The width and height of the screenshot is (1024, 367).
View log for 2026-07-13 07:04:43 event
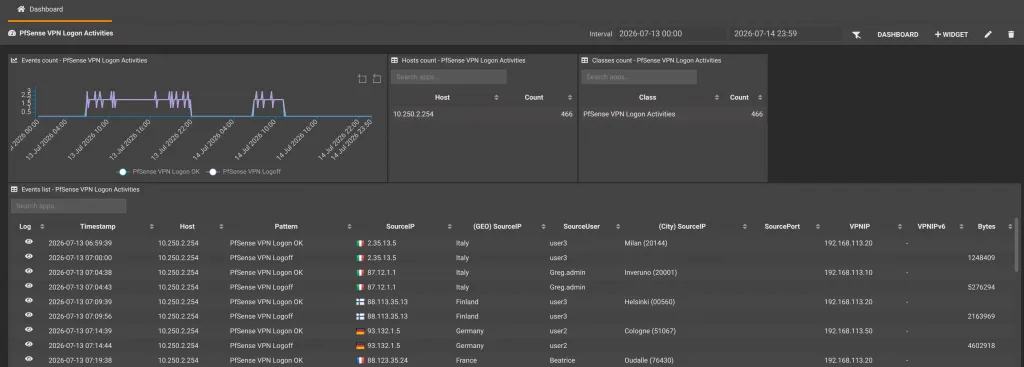[29, 286]
